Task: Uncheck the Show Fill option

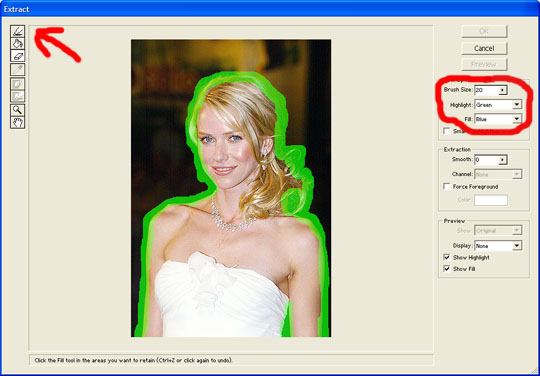Action: point(447,269)
